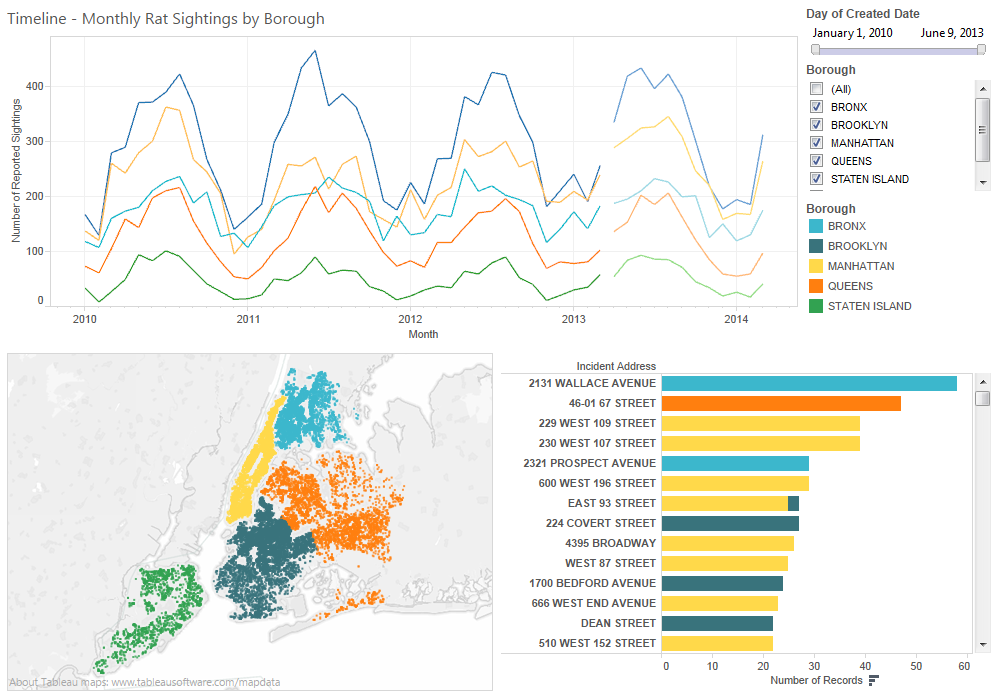Select the STATEN ISLAND legend swatch
994x696 pixels.
pos(815,306)
